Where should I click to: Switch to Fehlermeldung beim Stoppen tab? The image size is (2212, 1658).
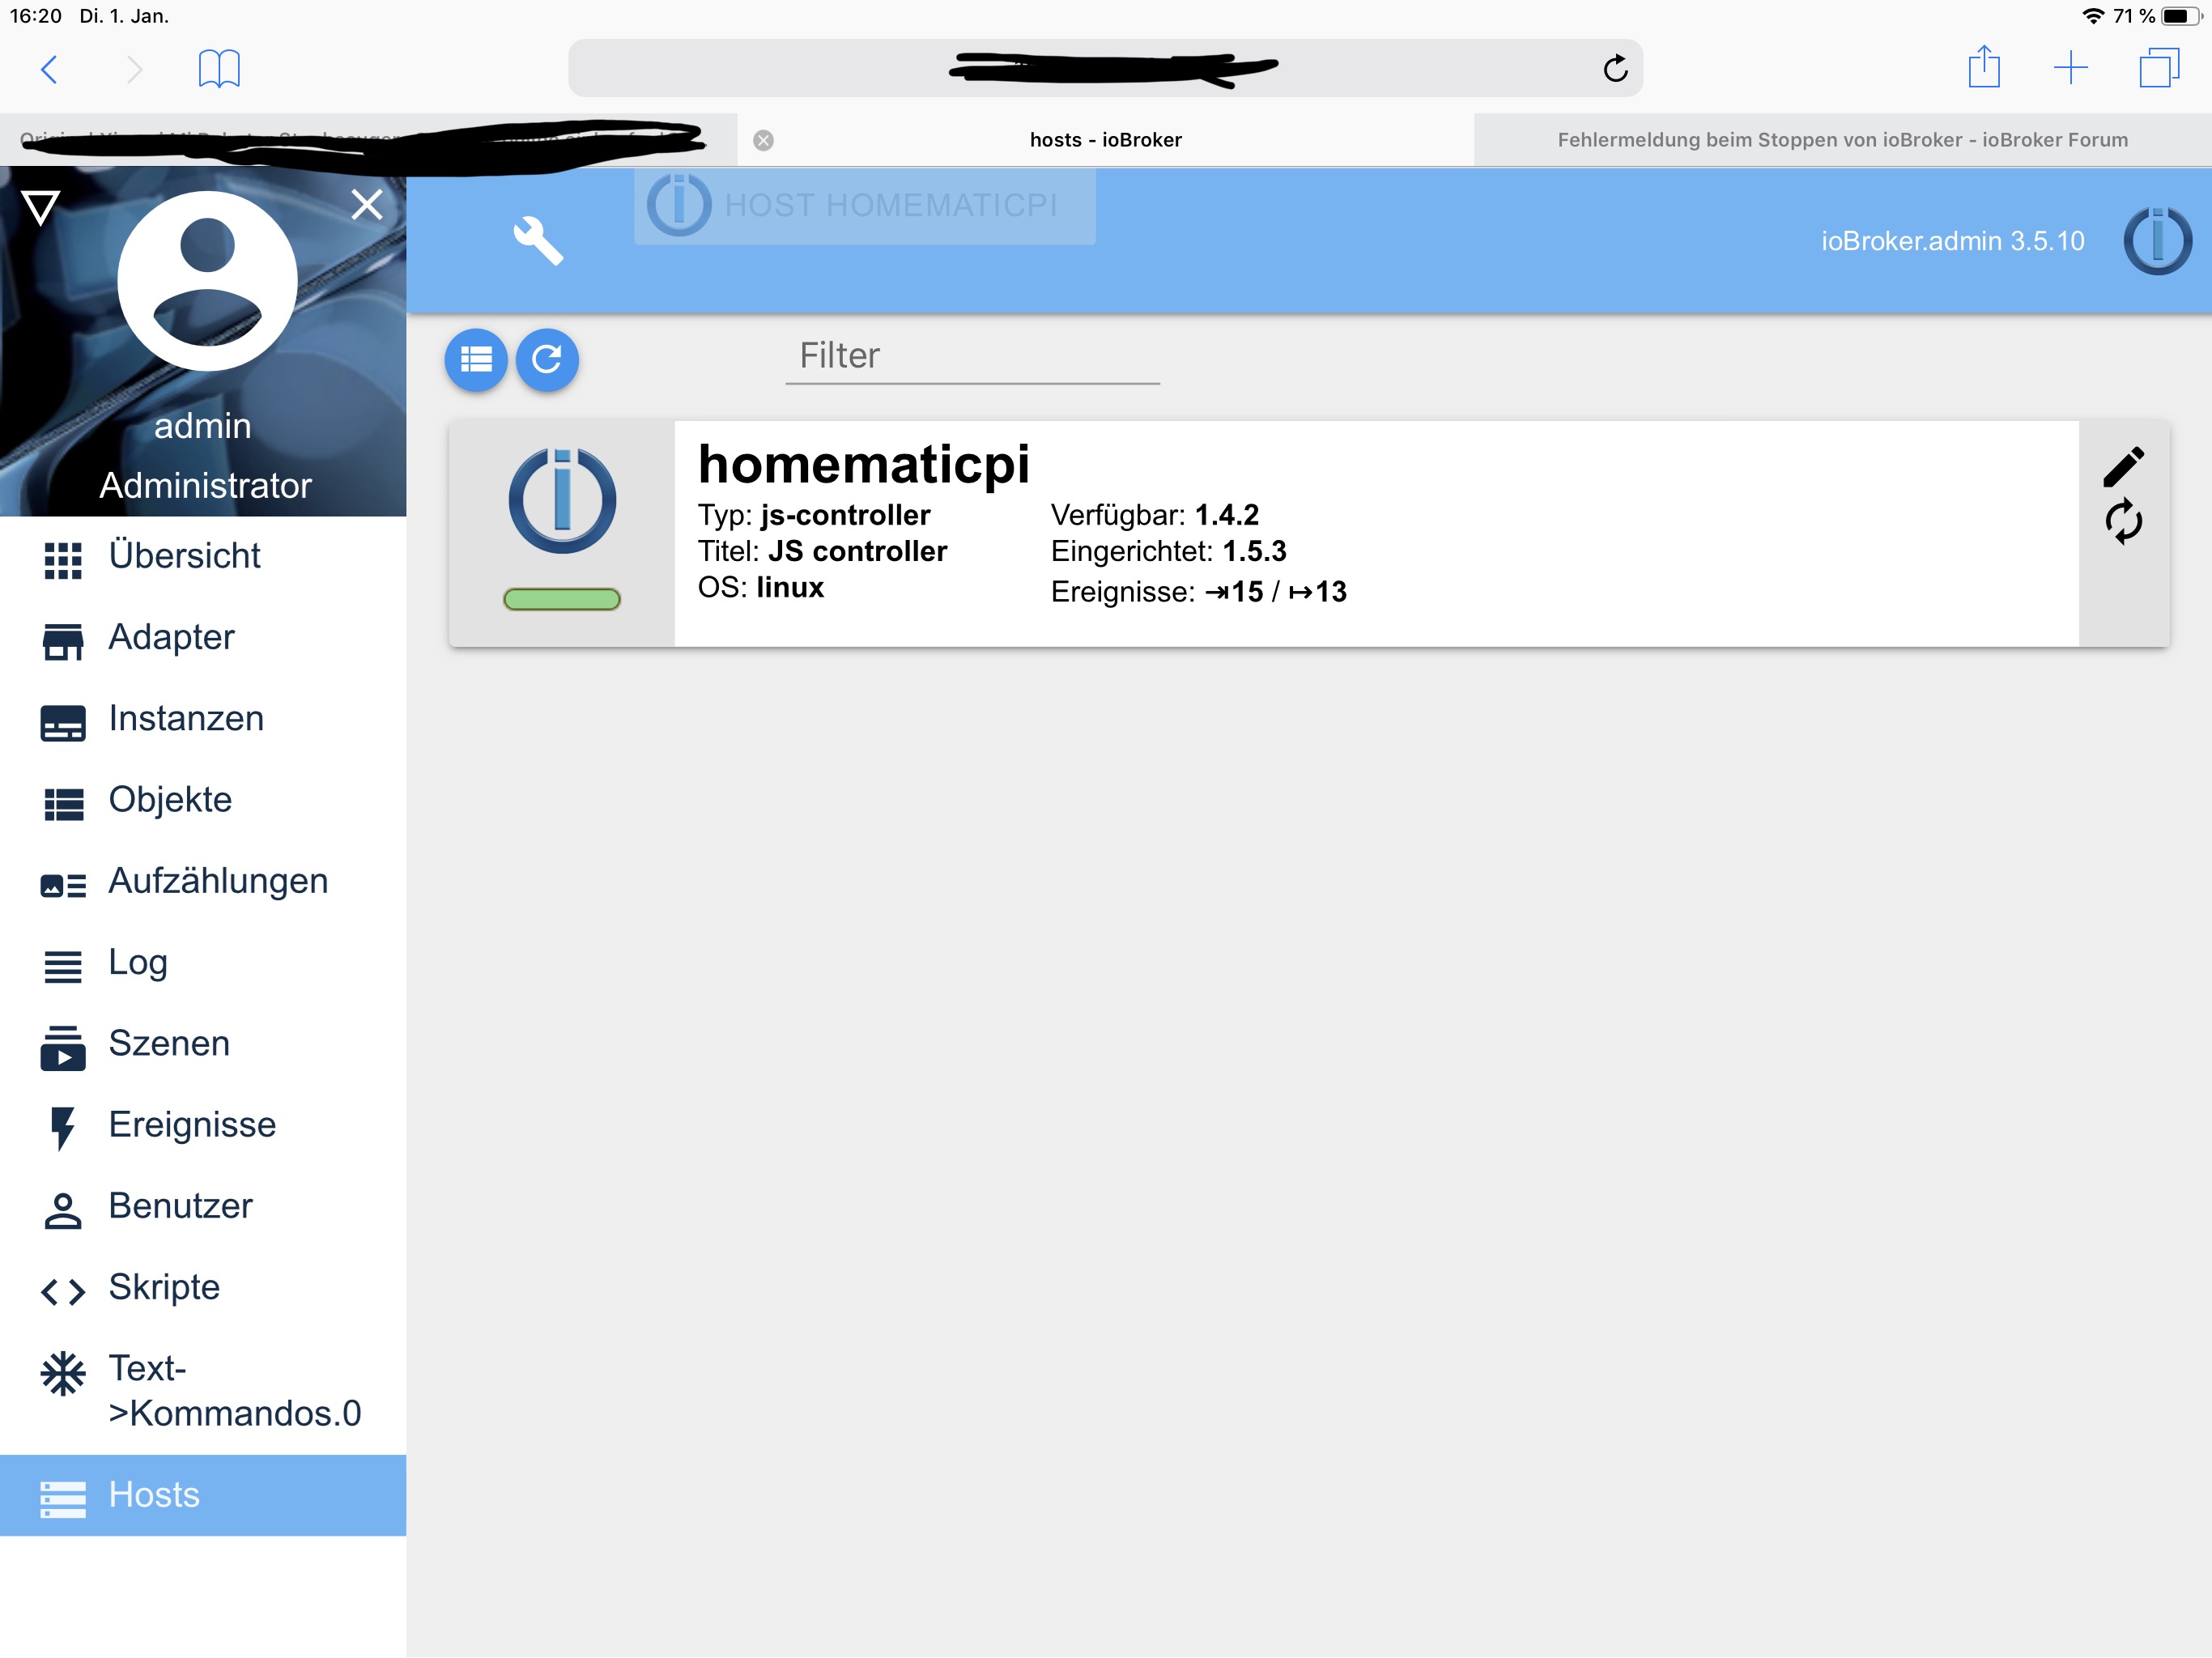[1842, 140]
